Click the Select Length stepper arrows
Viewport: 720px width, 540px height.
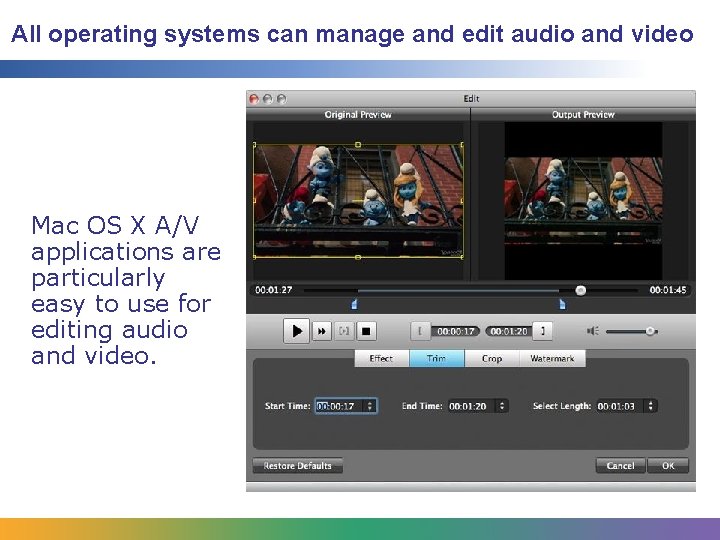[x=651, y=406]
